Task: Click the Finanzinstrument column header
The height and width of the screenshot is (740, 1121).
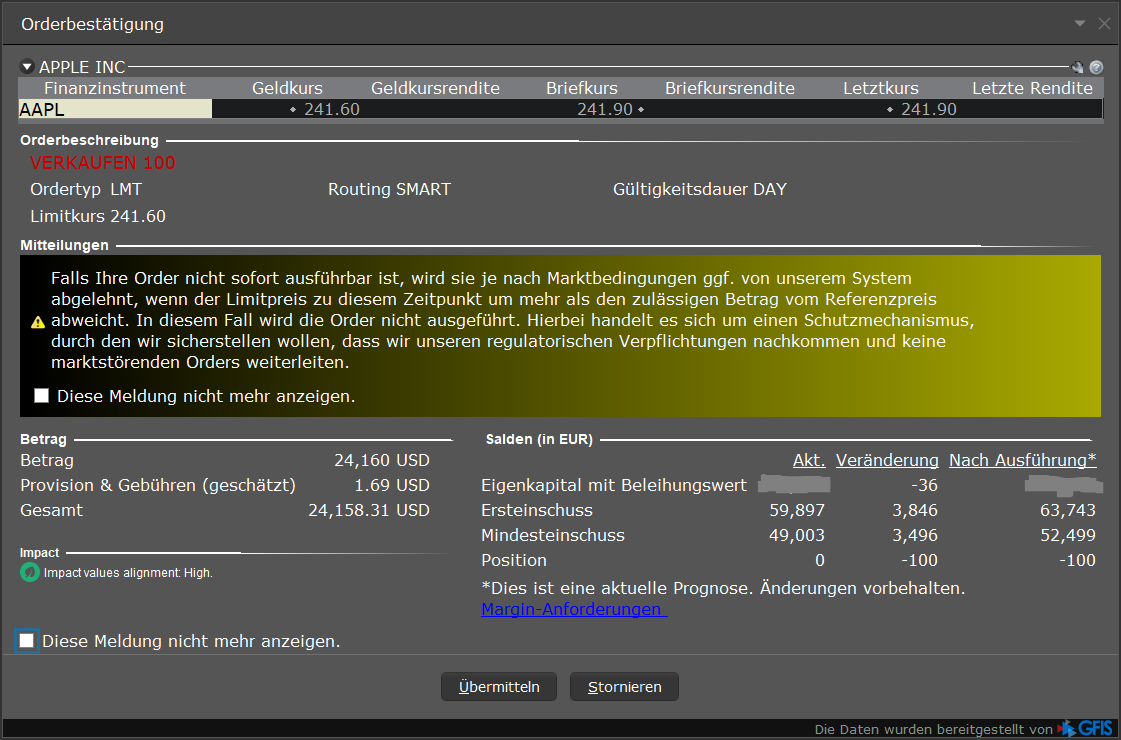Action: [x=115, y=88]
